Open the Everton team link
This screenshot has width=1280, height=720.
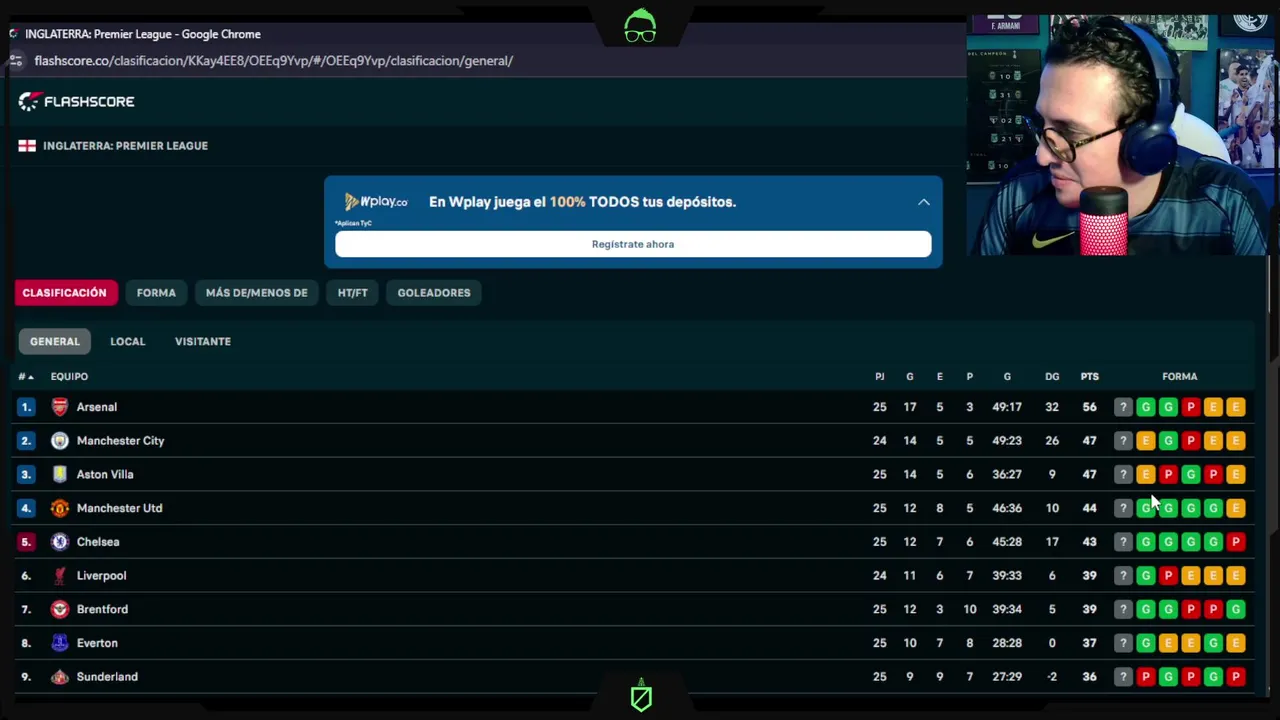97,643
